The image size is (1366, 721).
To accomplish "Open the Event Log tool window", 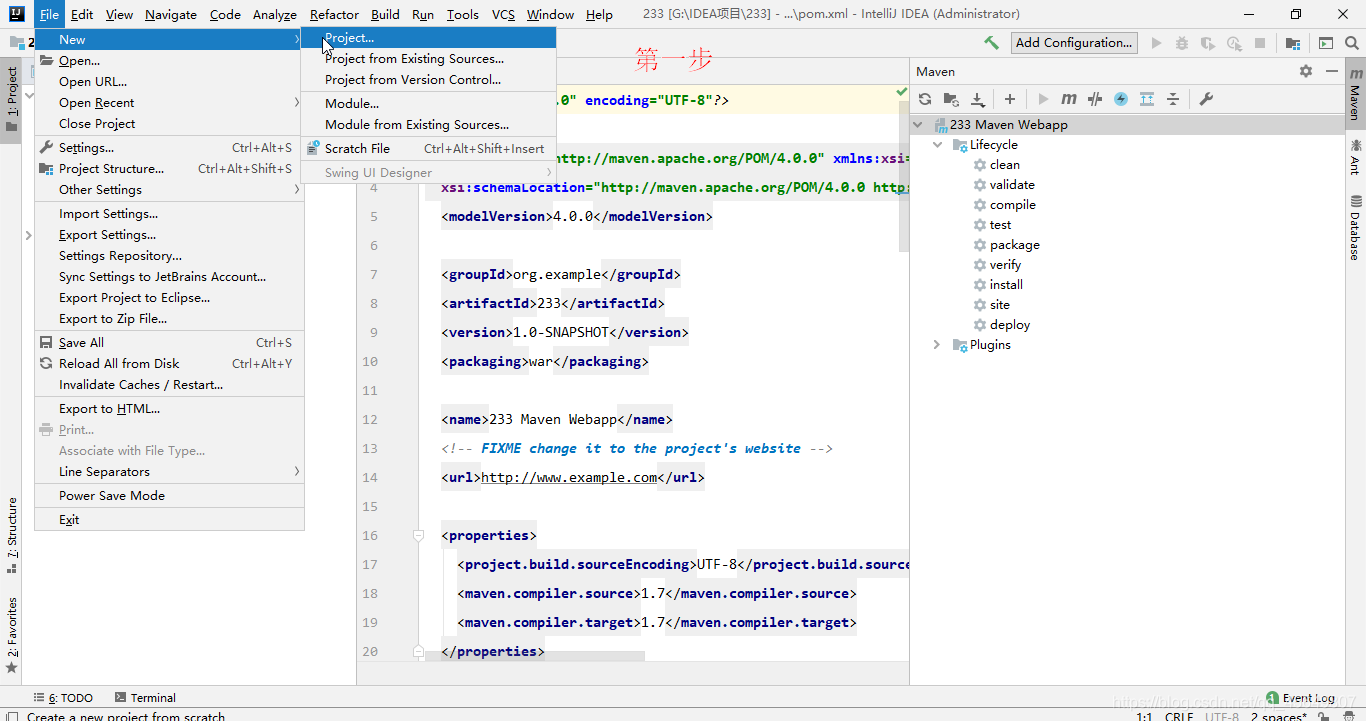I will [x=1300, y=698].
